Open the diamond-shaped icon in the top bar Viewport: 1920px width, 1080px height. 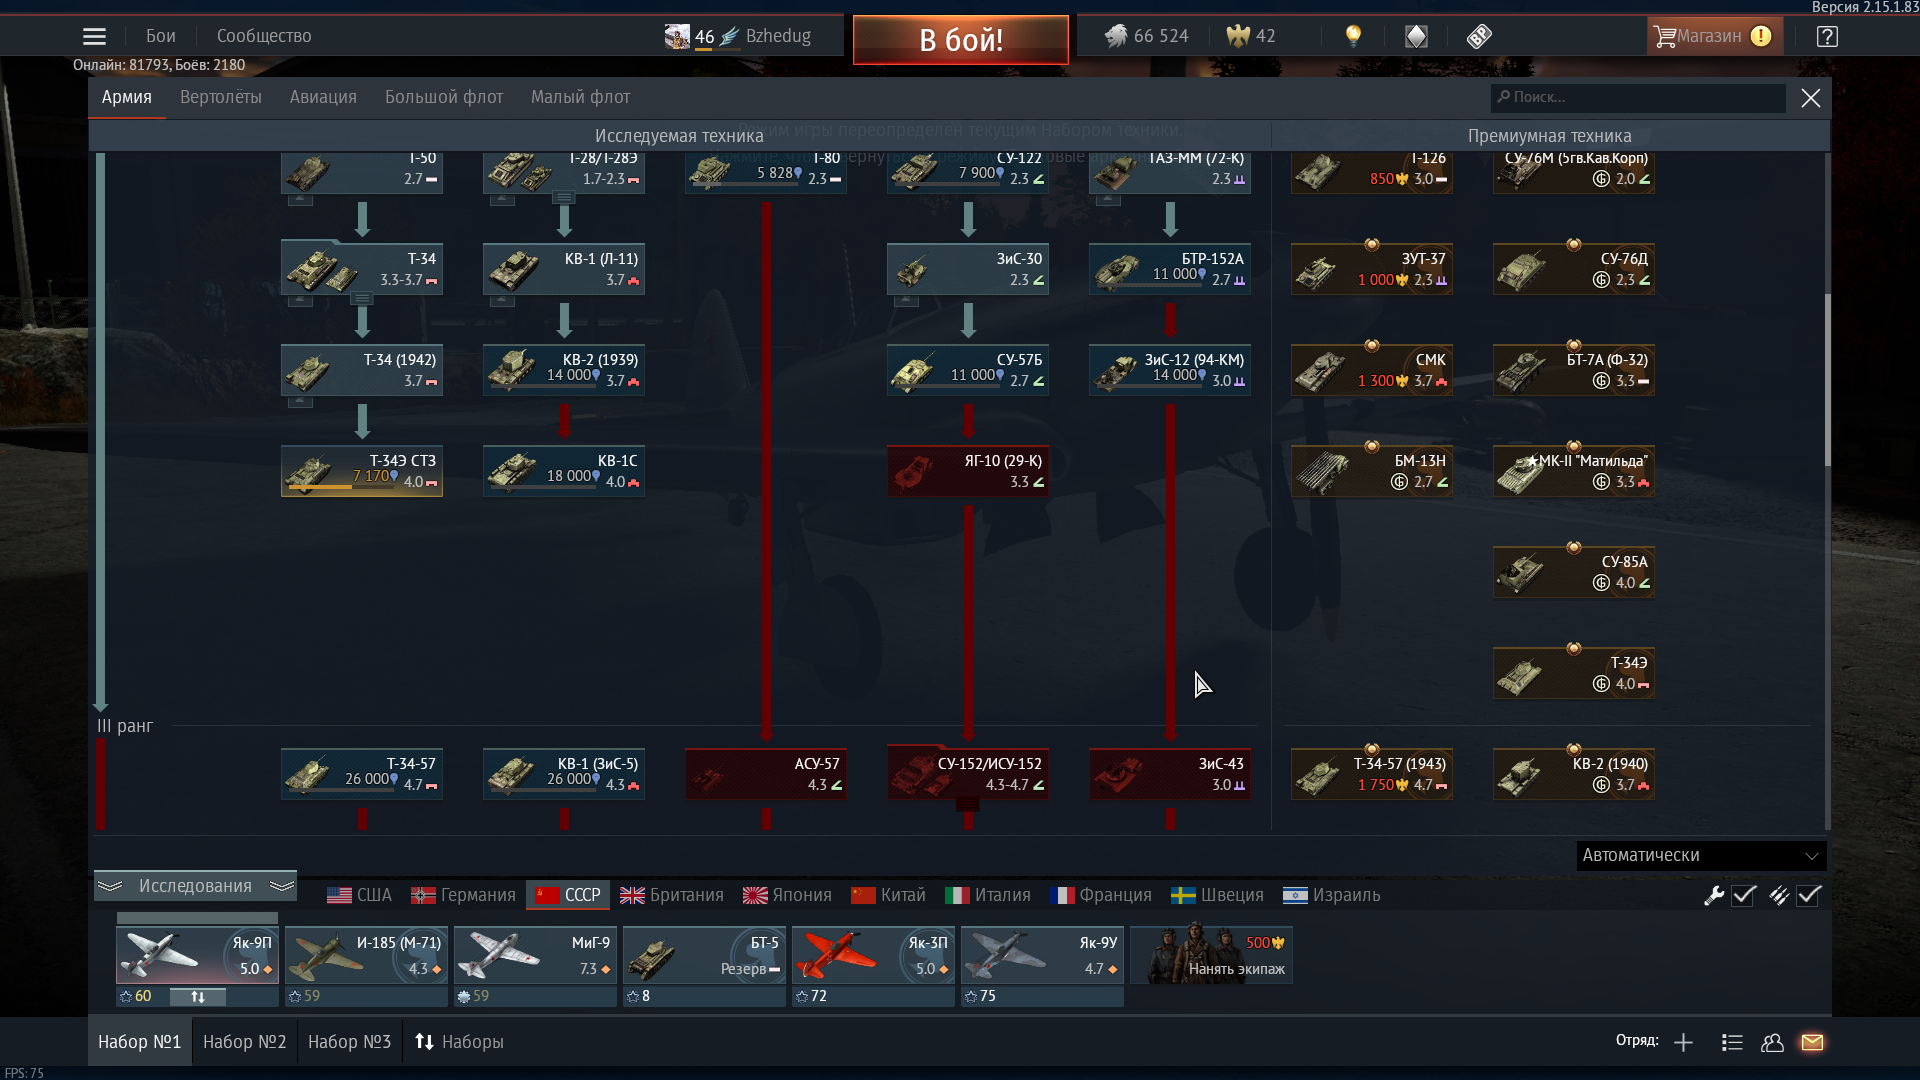[1416, 37]
